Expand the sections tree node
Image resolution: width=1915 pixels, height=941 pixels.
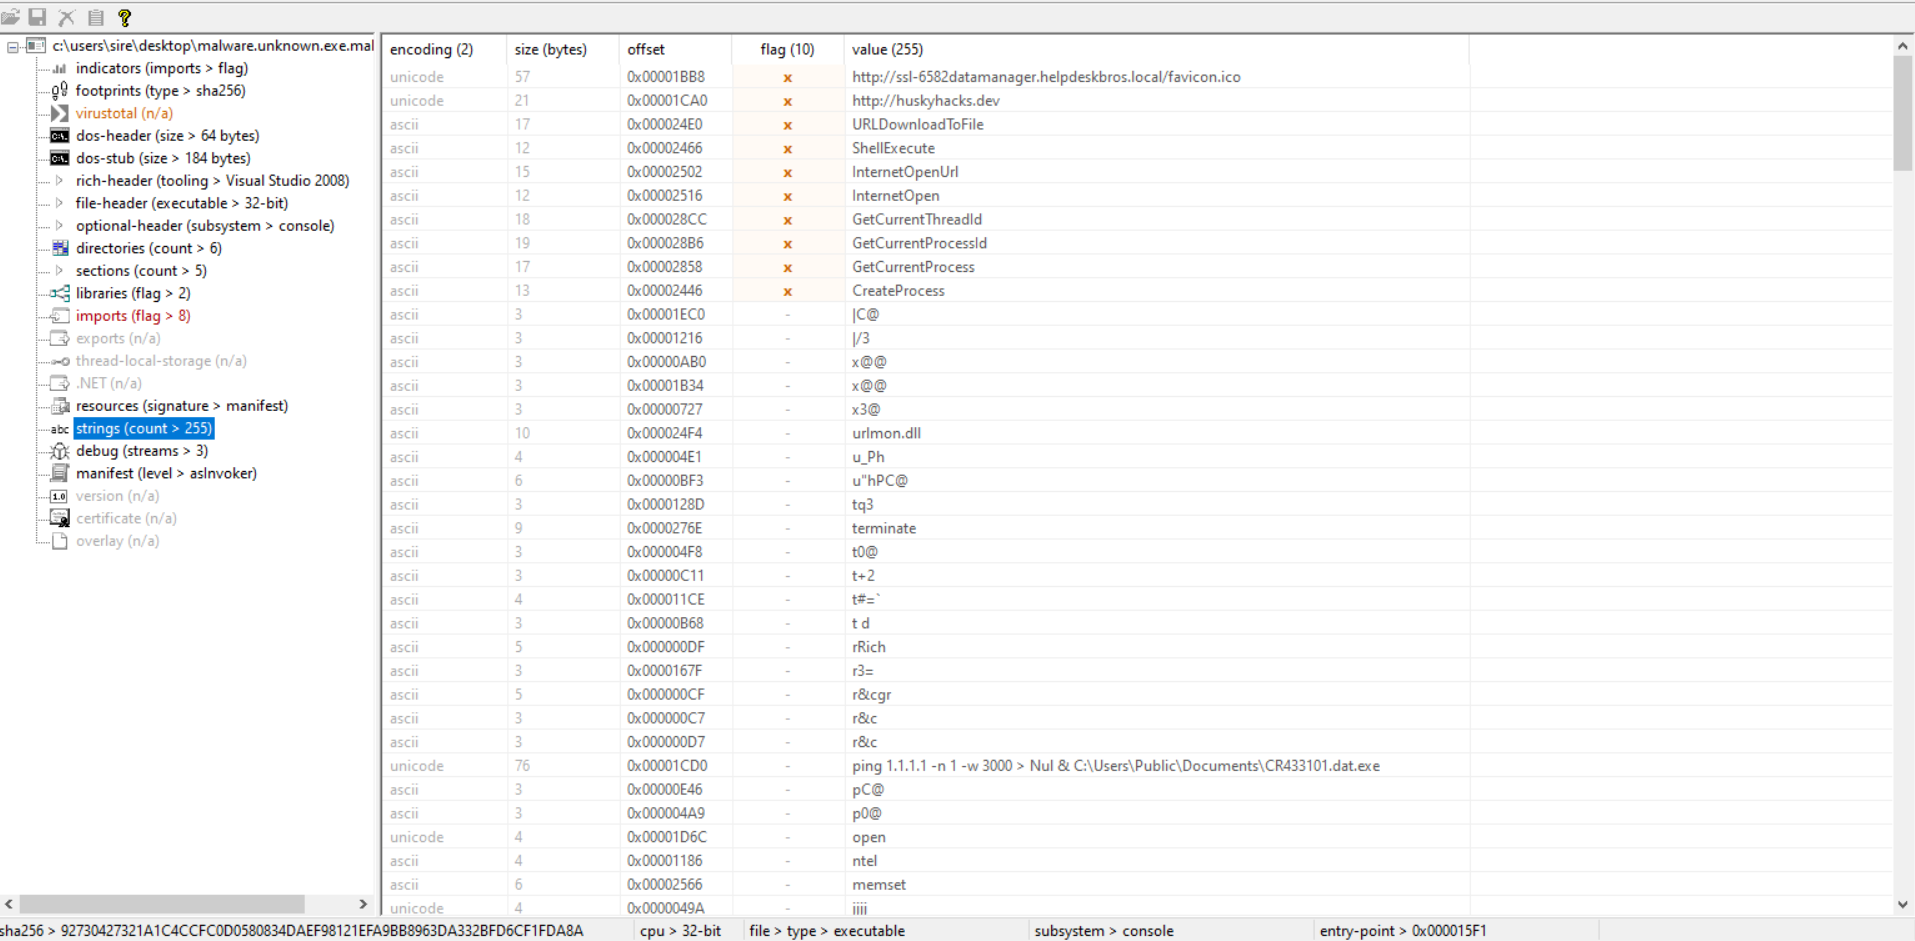pos(59,271)
